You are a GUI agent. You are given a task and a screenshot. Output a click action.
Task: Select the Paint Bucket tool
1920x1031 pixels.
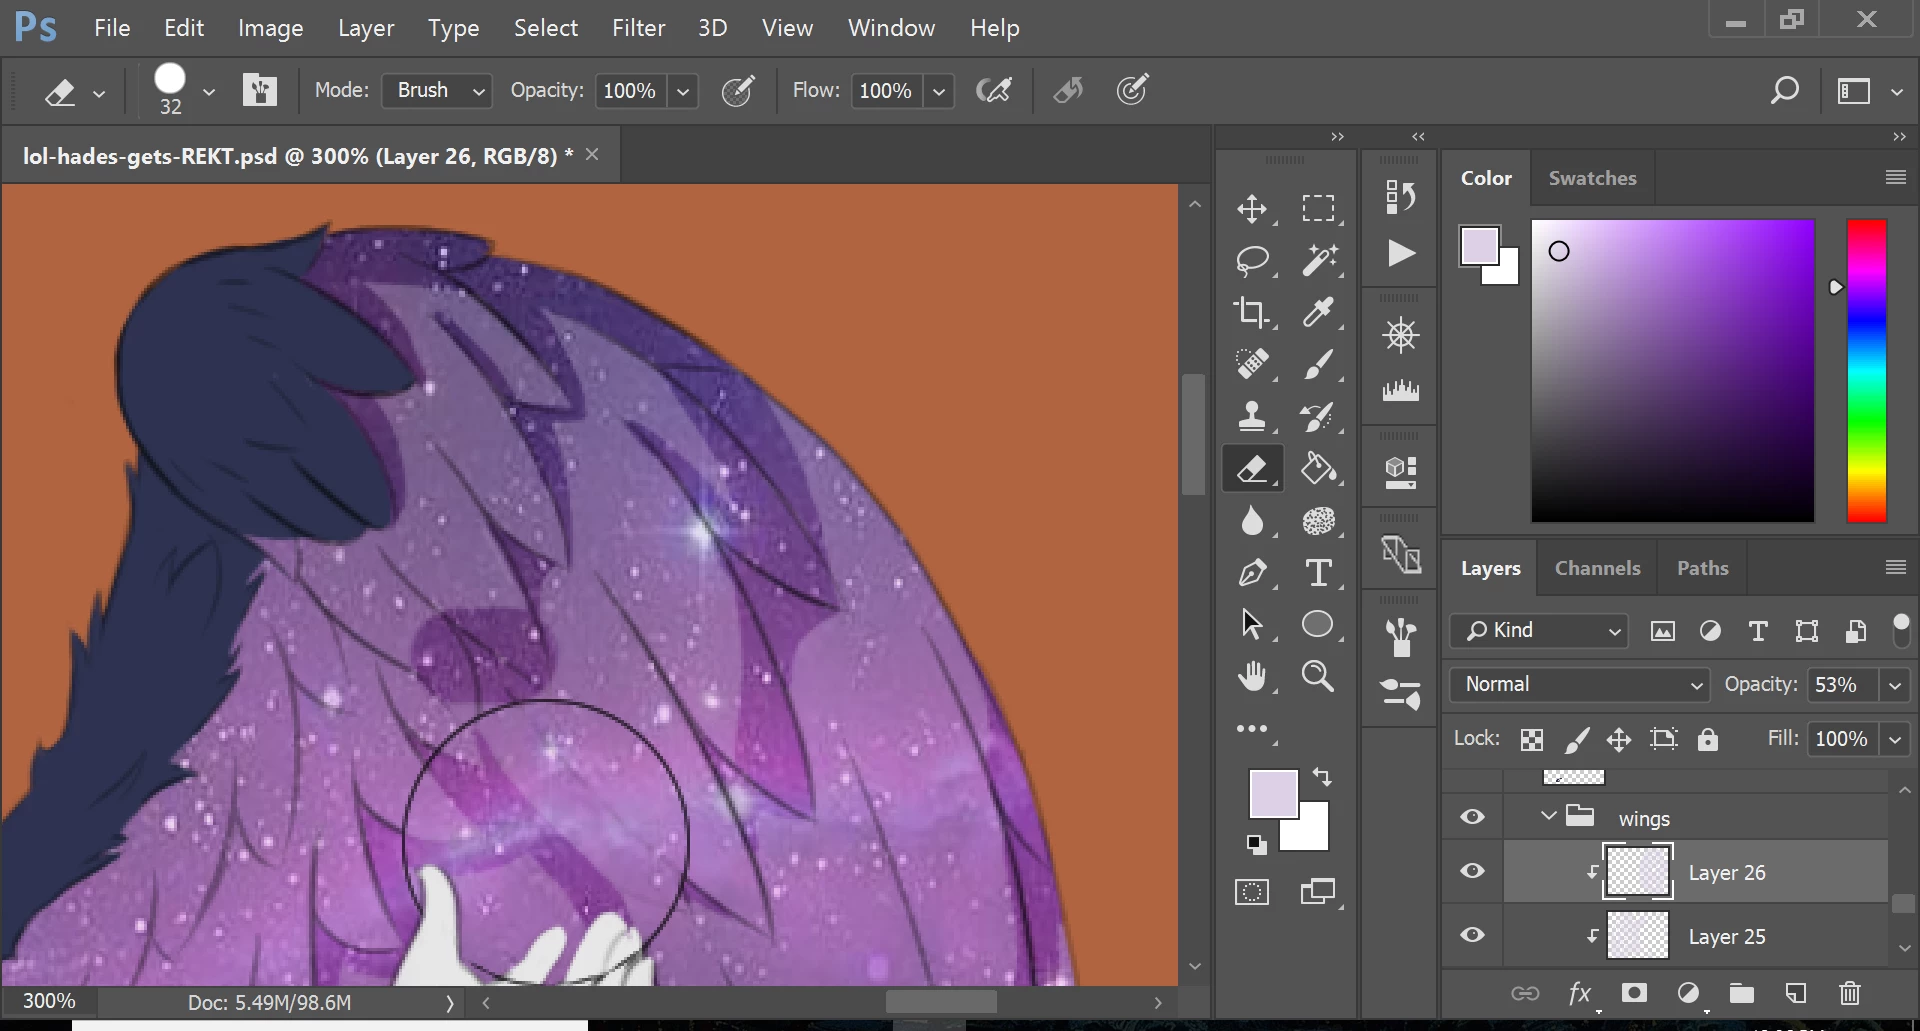click(1318, 468)
